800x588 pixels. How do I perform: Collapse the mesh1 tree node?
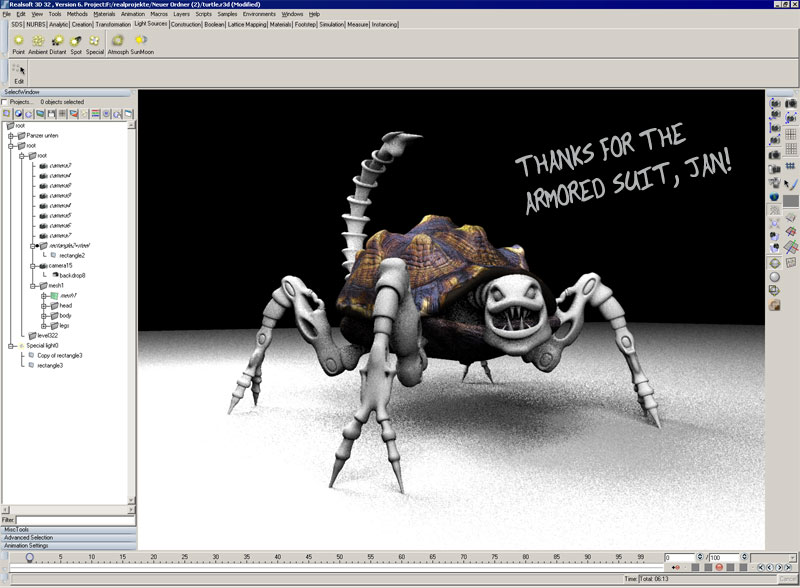pyautogui.click(x=34, y=286)
